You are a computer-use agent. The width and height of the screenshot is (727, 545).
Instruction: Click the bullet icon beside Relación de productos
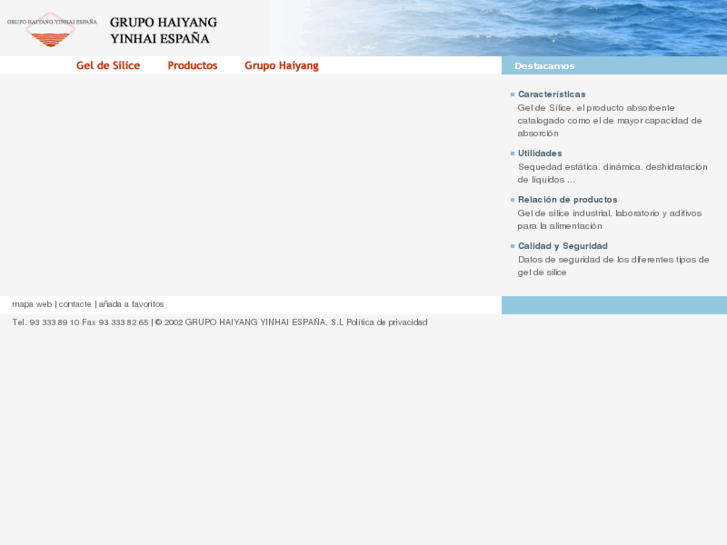512,200
